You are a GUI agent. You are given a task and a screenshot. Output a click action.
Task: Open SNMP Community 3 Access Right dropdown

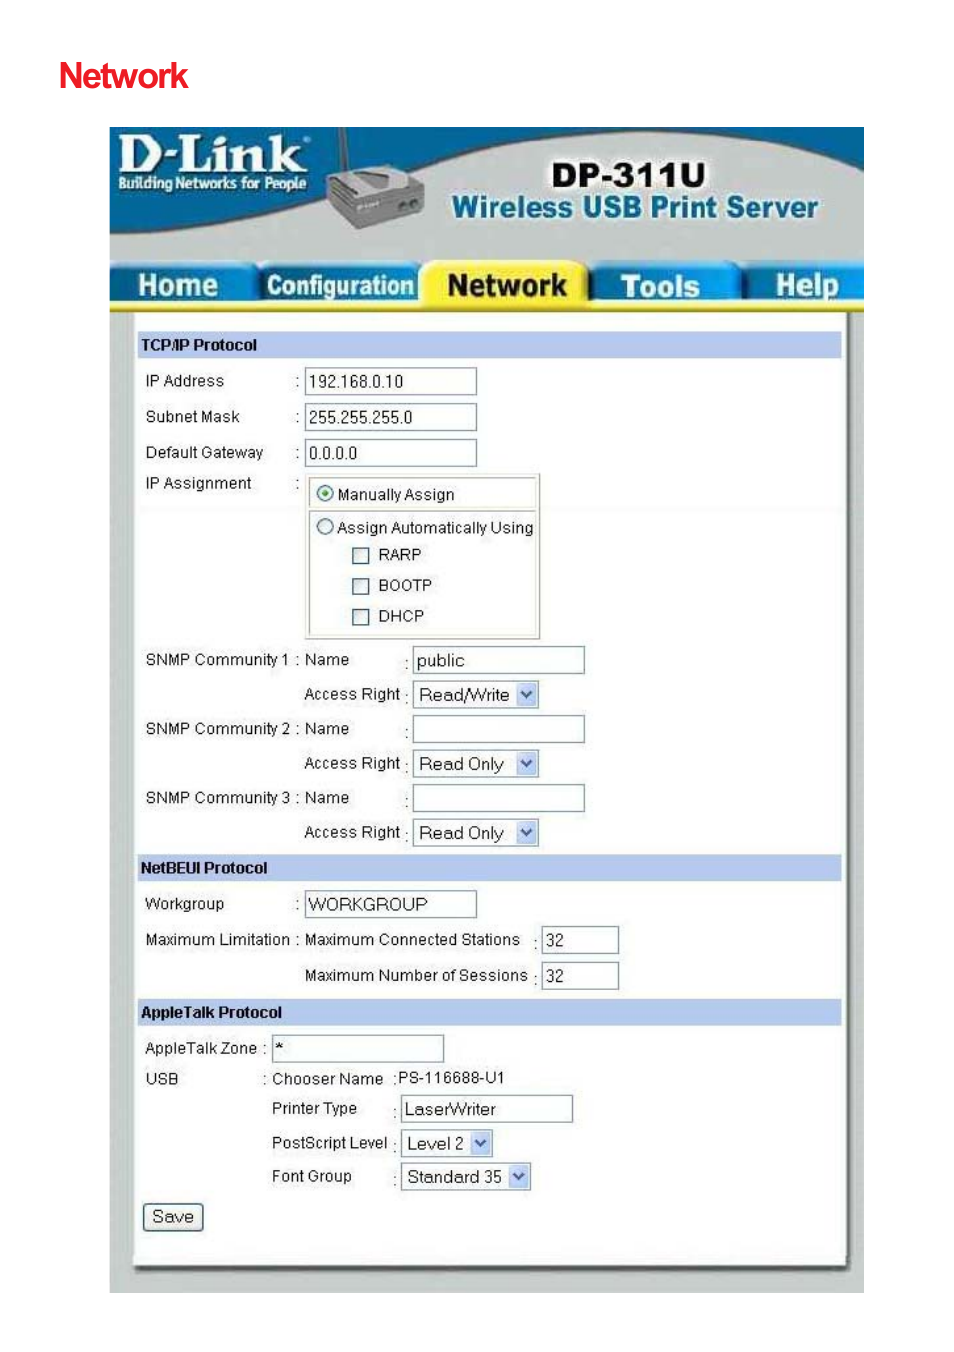(476, 832)
